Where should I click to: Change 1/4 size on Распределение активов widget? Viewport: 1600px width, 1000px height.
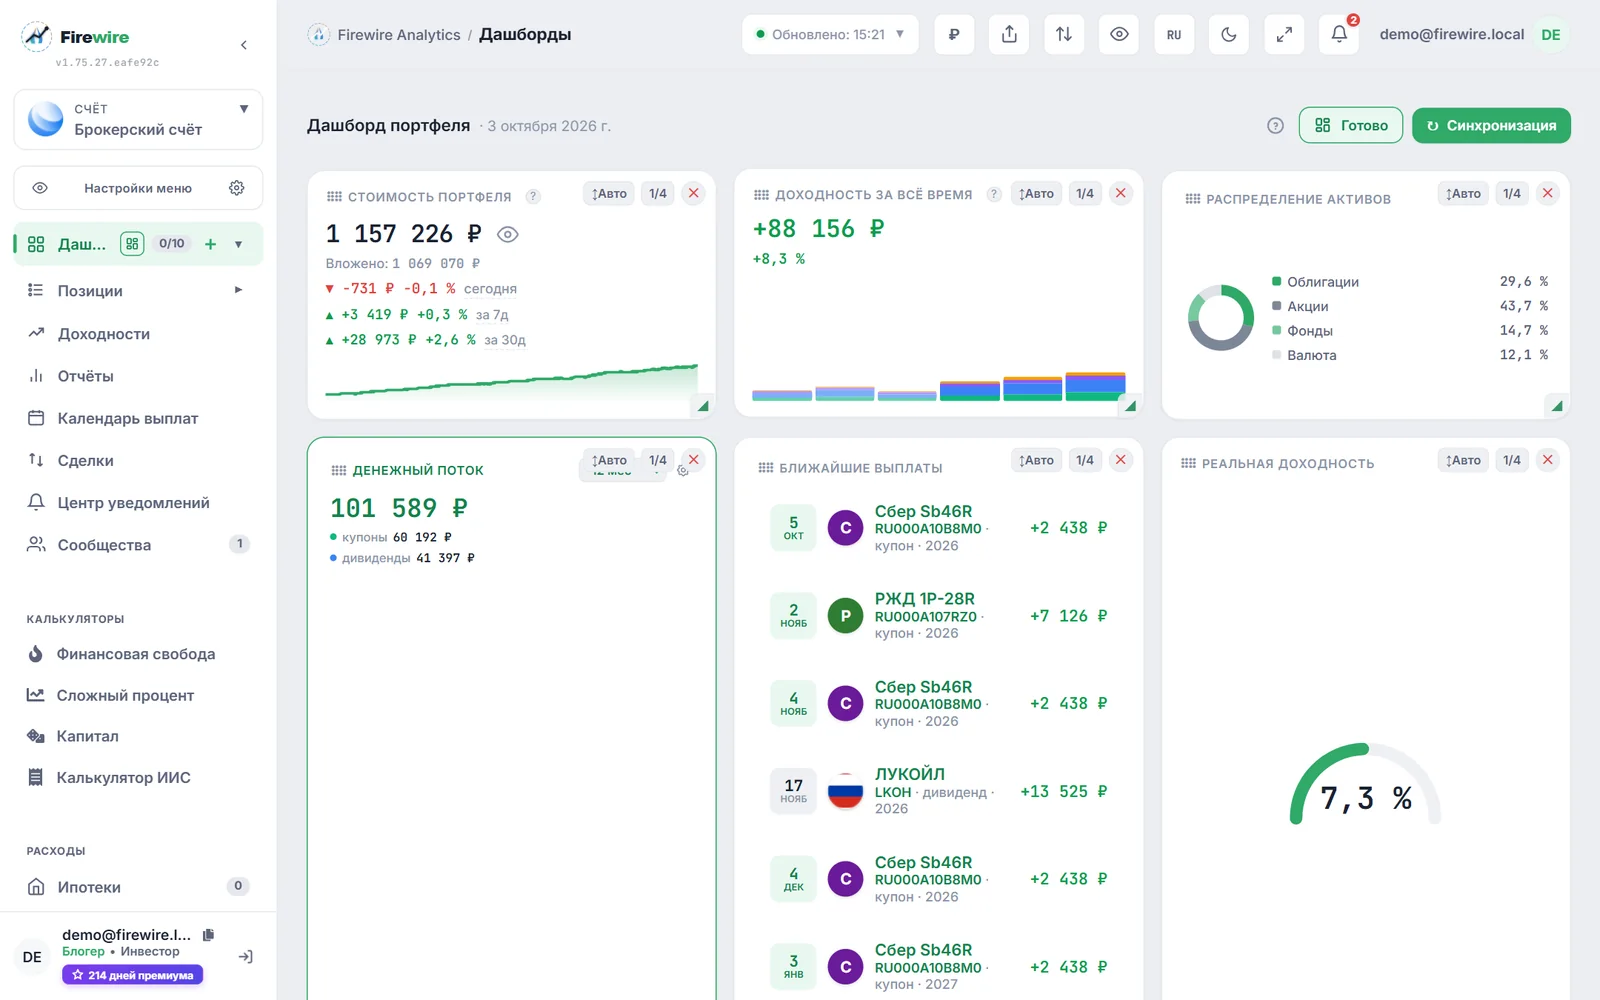[x=1512, y=194]
